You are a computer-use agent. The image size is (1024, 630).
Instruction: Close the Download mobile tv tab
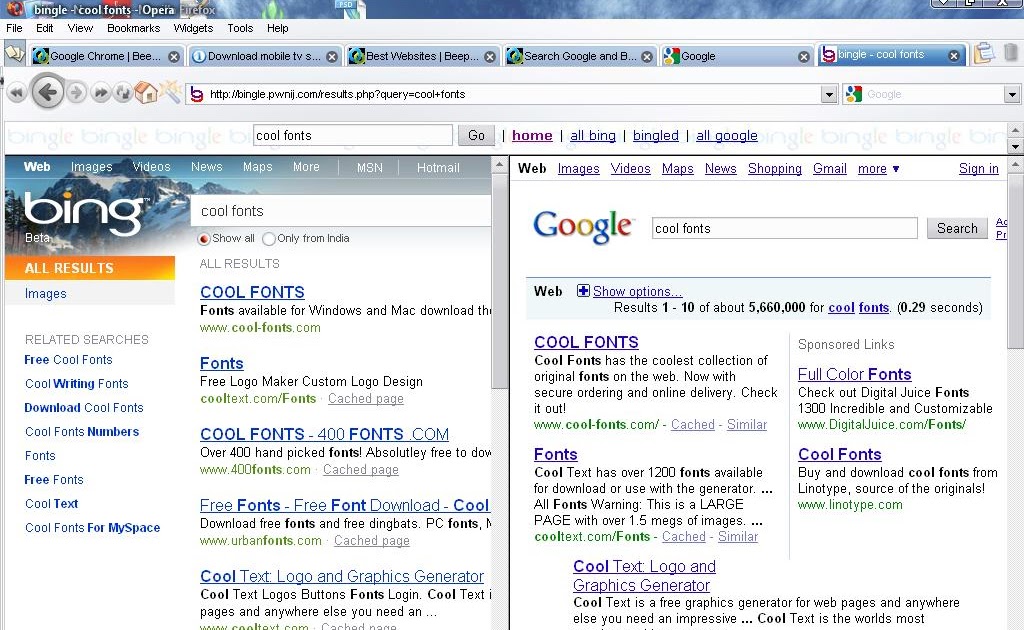[x=332, y=57]
